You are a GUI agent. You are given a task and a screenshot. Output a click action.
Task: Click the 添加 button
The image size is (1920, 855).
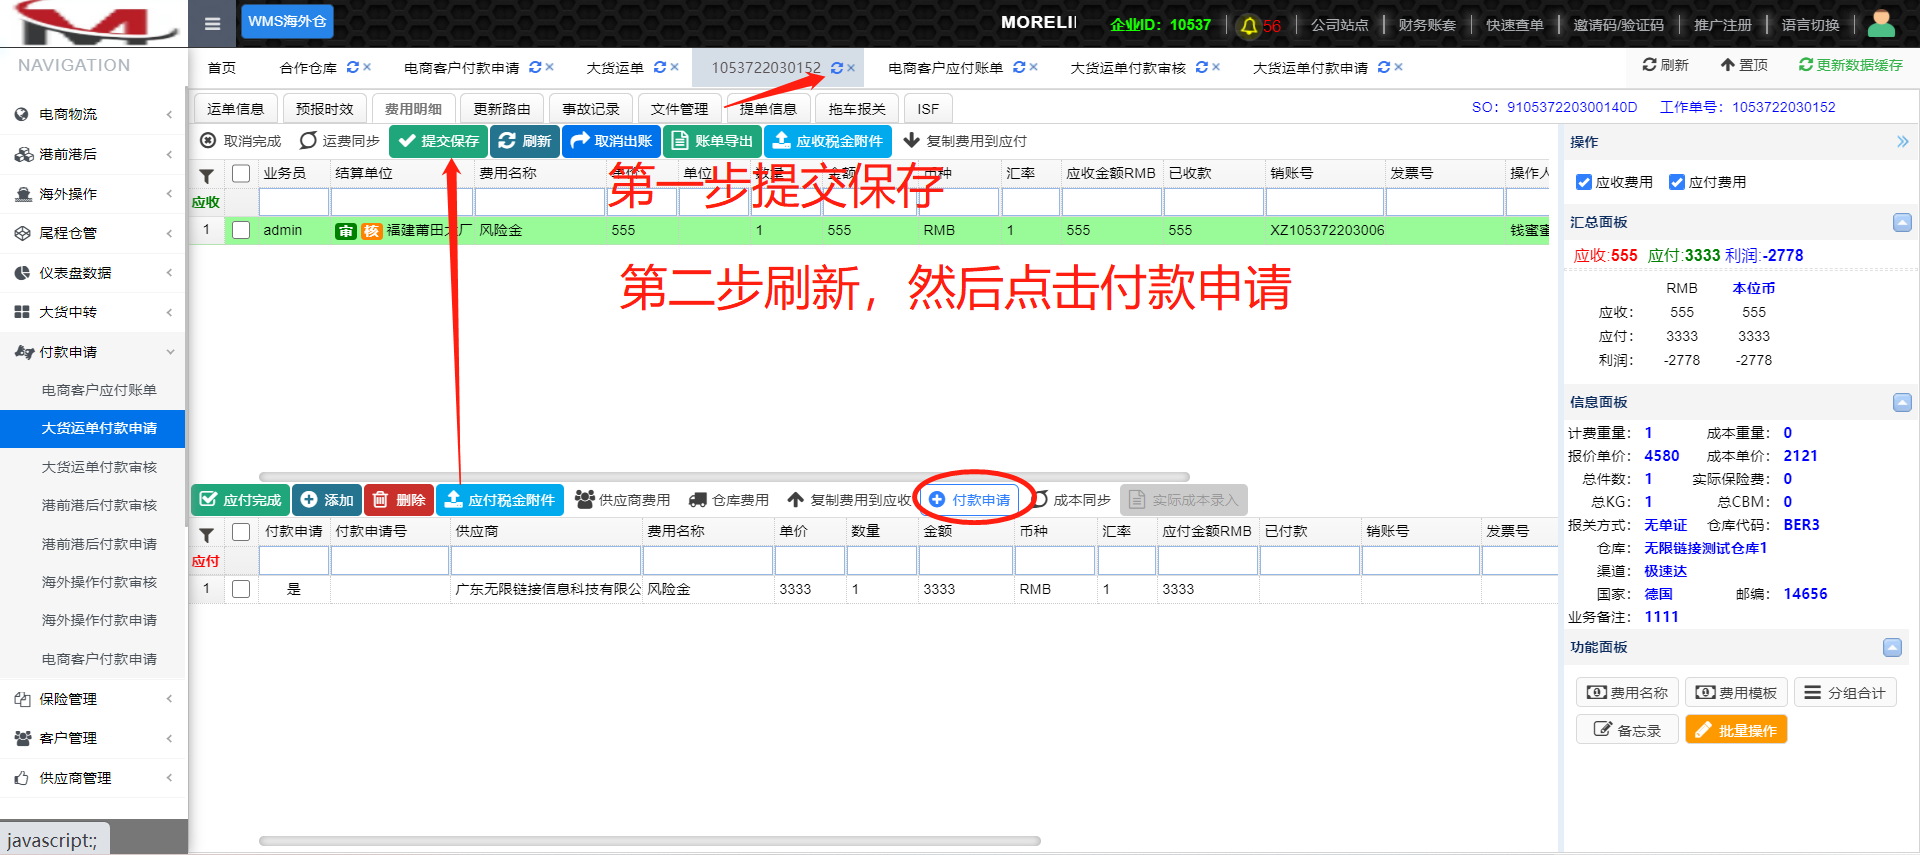327,500
